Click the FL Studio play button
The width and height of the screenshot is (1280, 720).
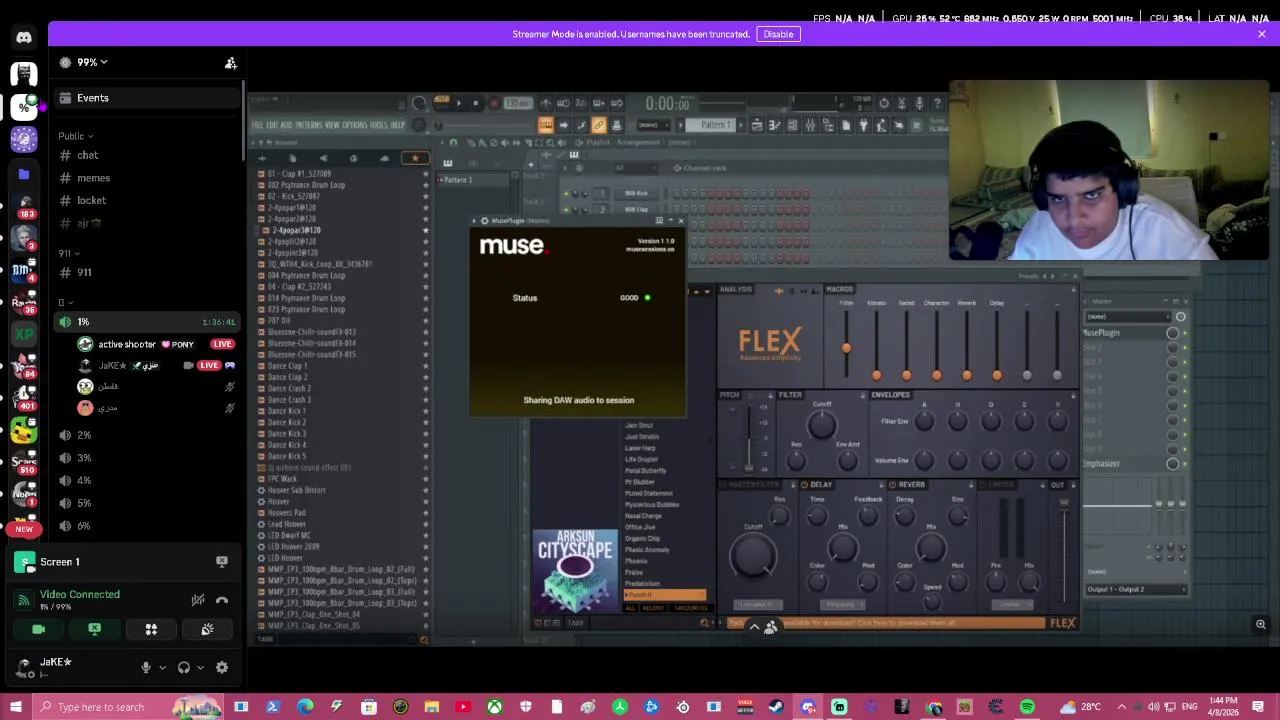pos(458,103)
